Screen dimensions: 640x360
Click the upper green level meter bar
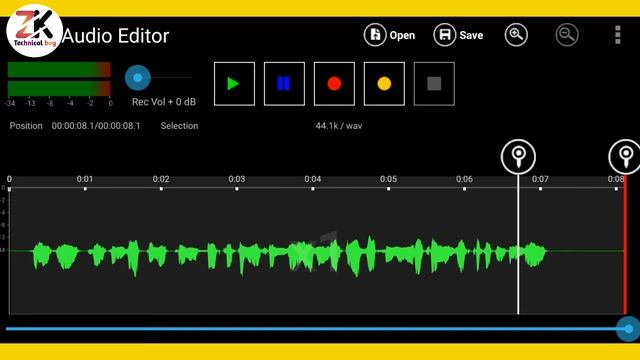click(59, 69)
